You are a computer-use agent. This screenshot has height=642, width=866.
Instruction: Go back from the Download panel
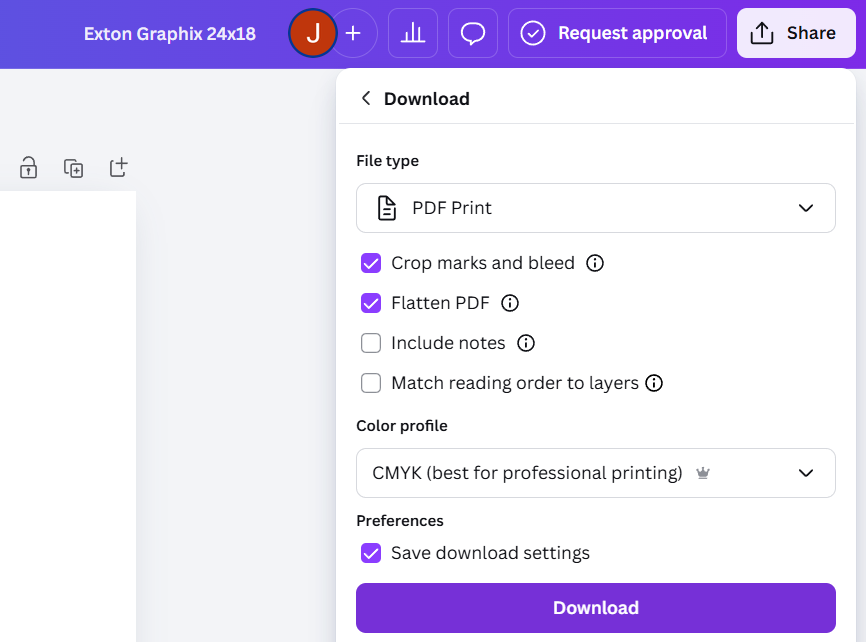click(366, 98)
